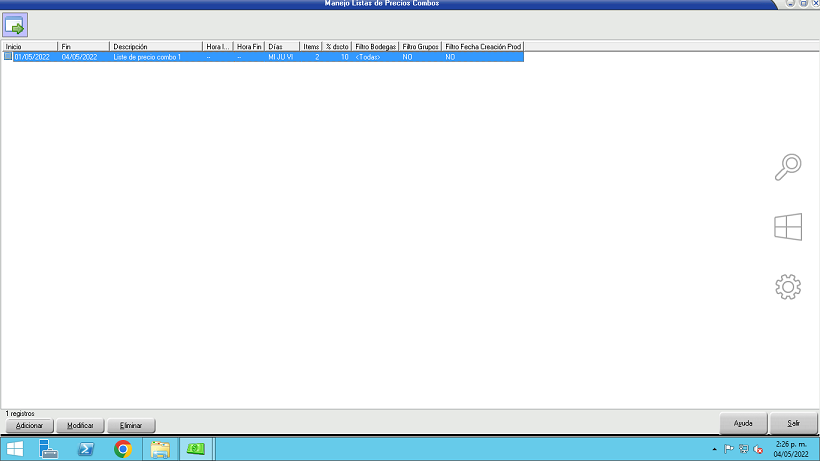Viewport: 820px width, 461px height.
Task: Sort list by the Inicio column header
Action: coord(30,46)
